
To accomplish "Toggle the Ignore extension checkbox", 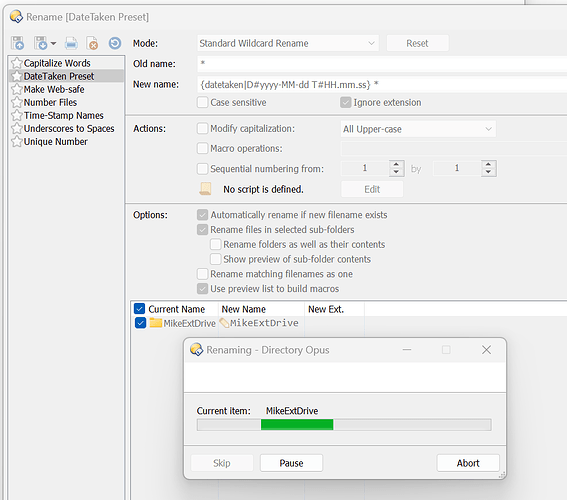I will point(346,102).
